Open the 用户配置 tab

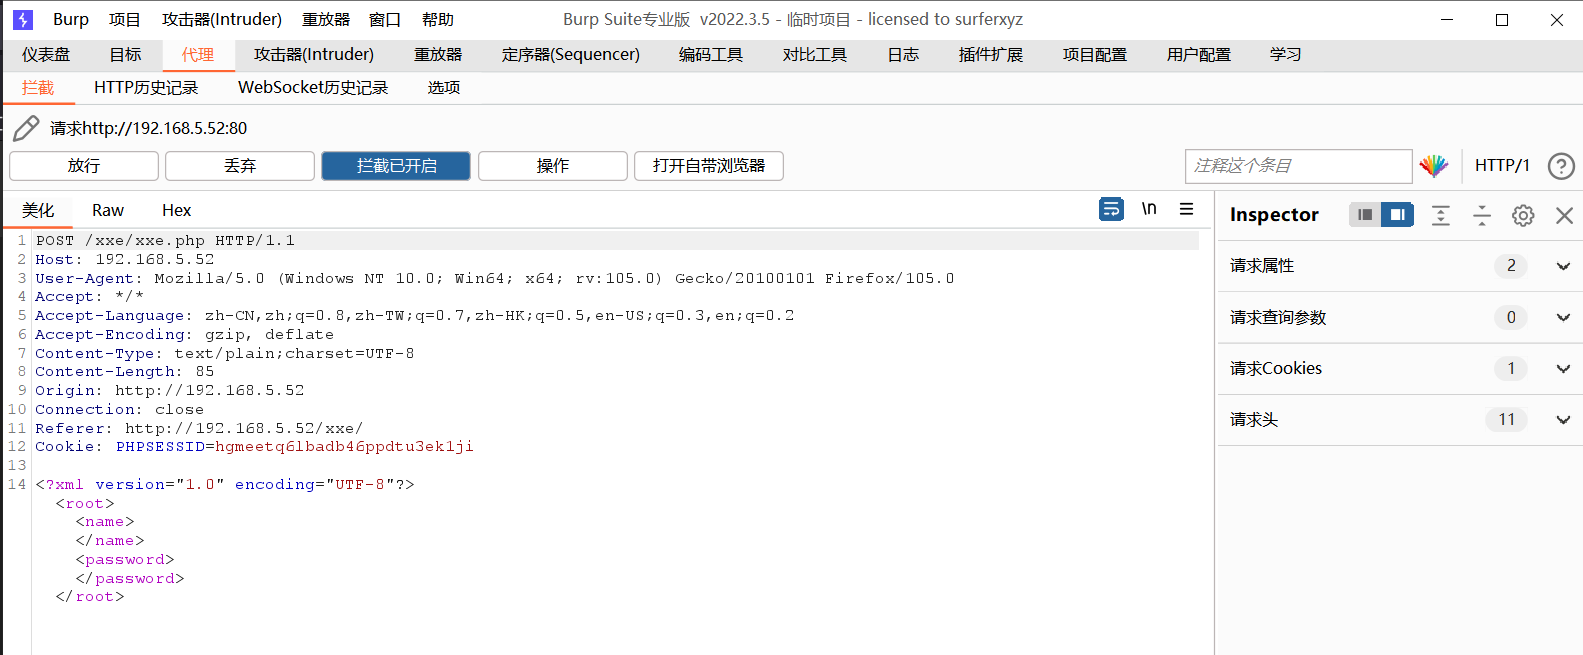[x=1199, y=55]
